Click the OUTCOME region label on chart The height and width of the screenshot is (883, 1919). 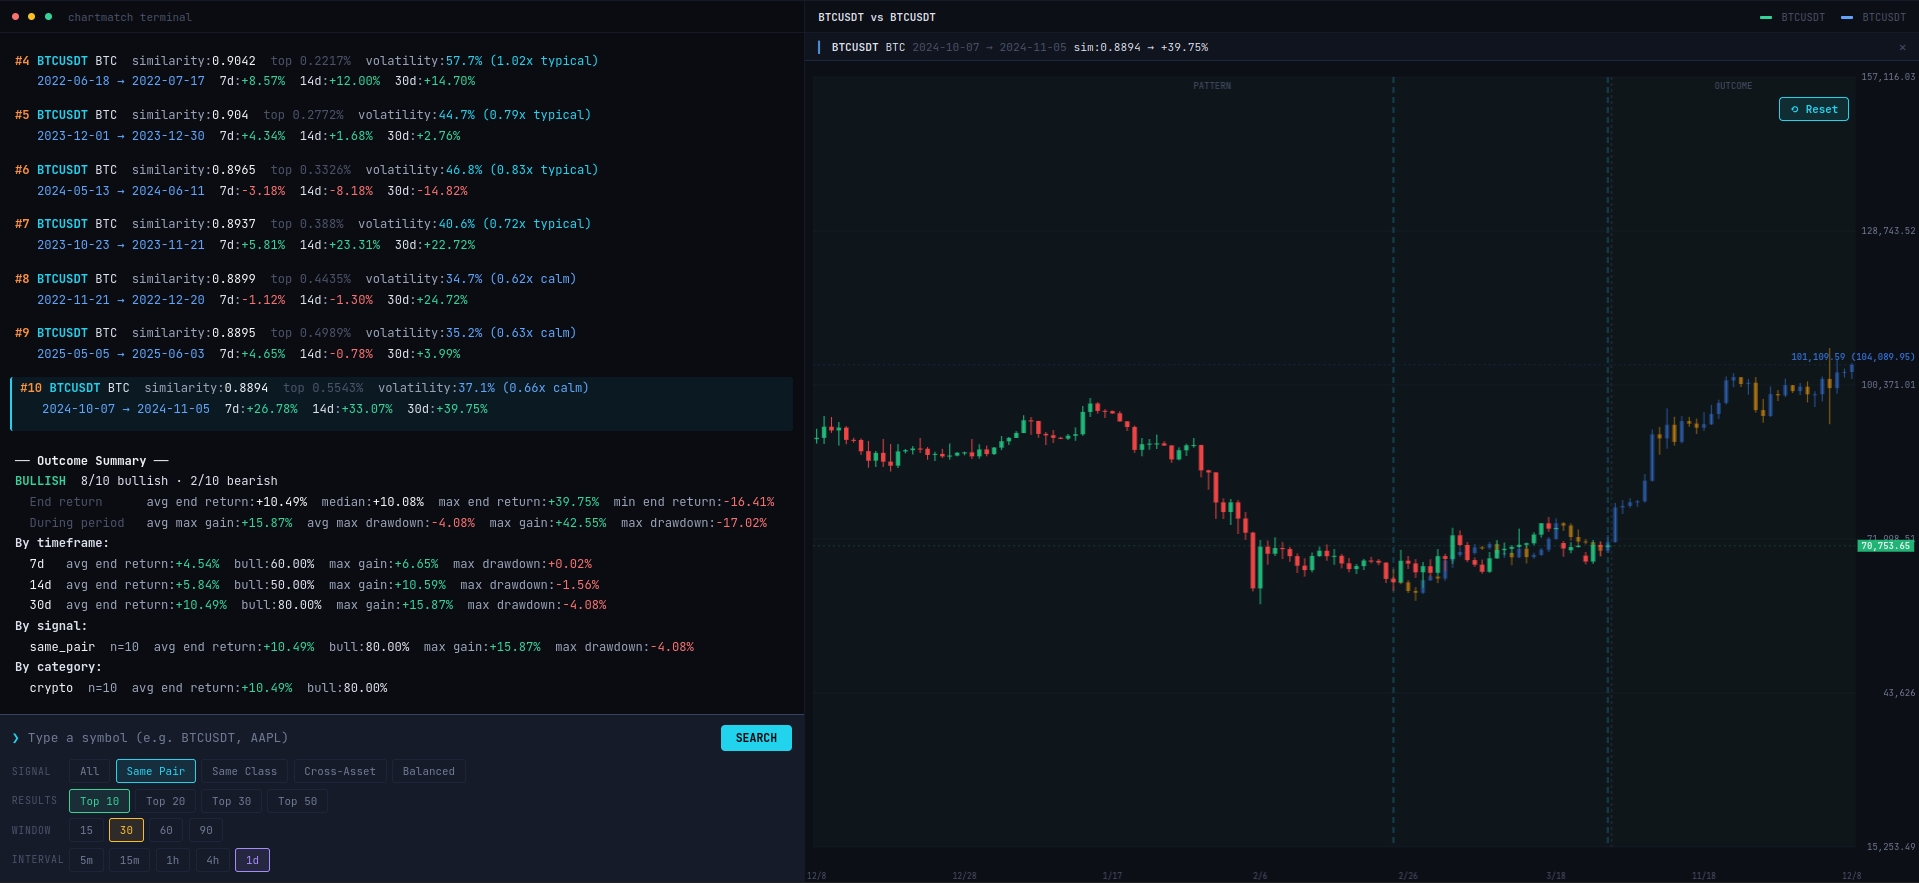[x=1733, y=86]
